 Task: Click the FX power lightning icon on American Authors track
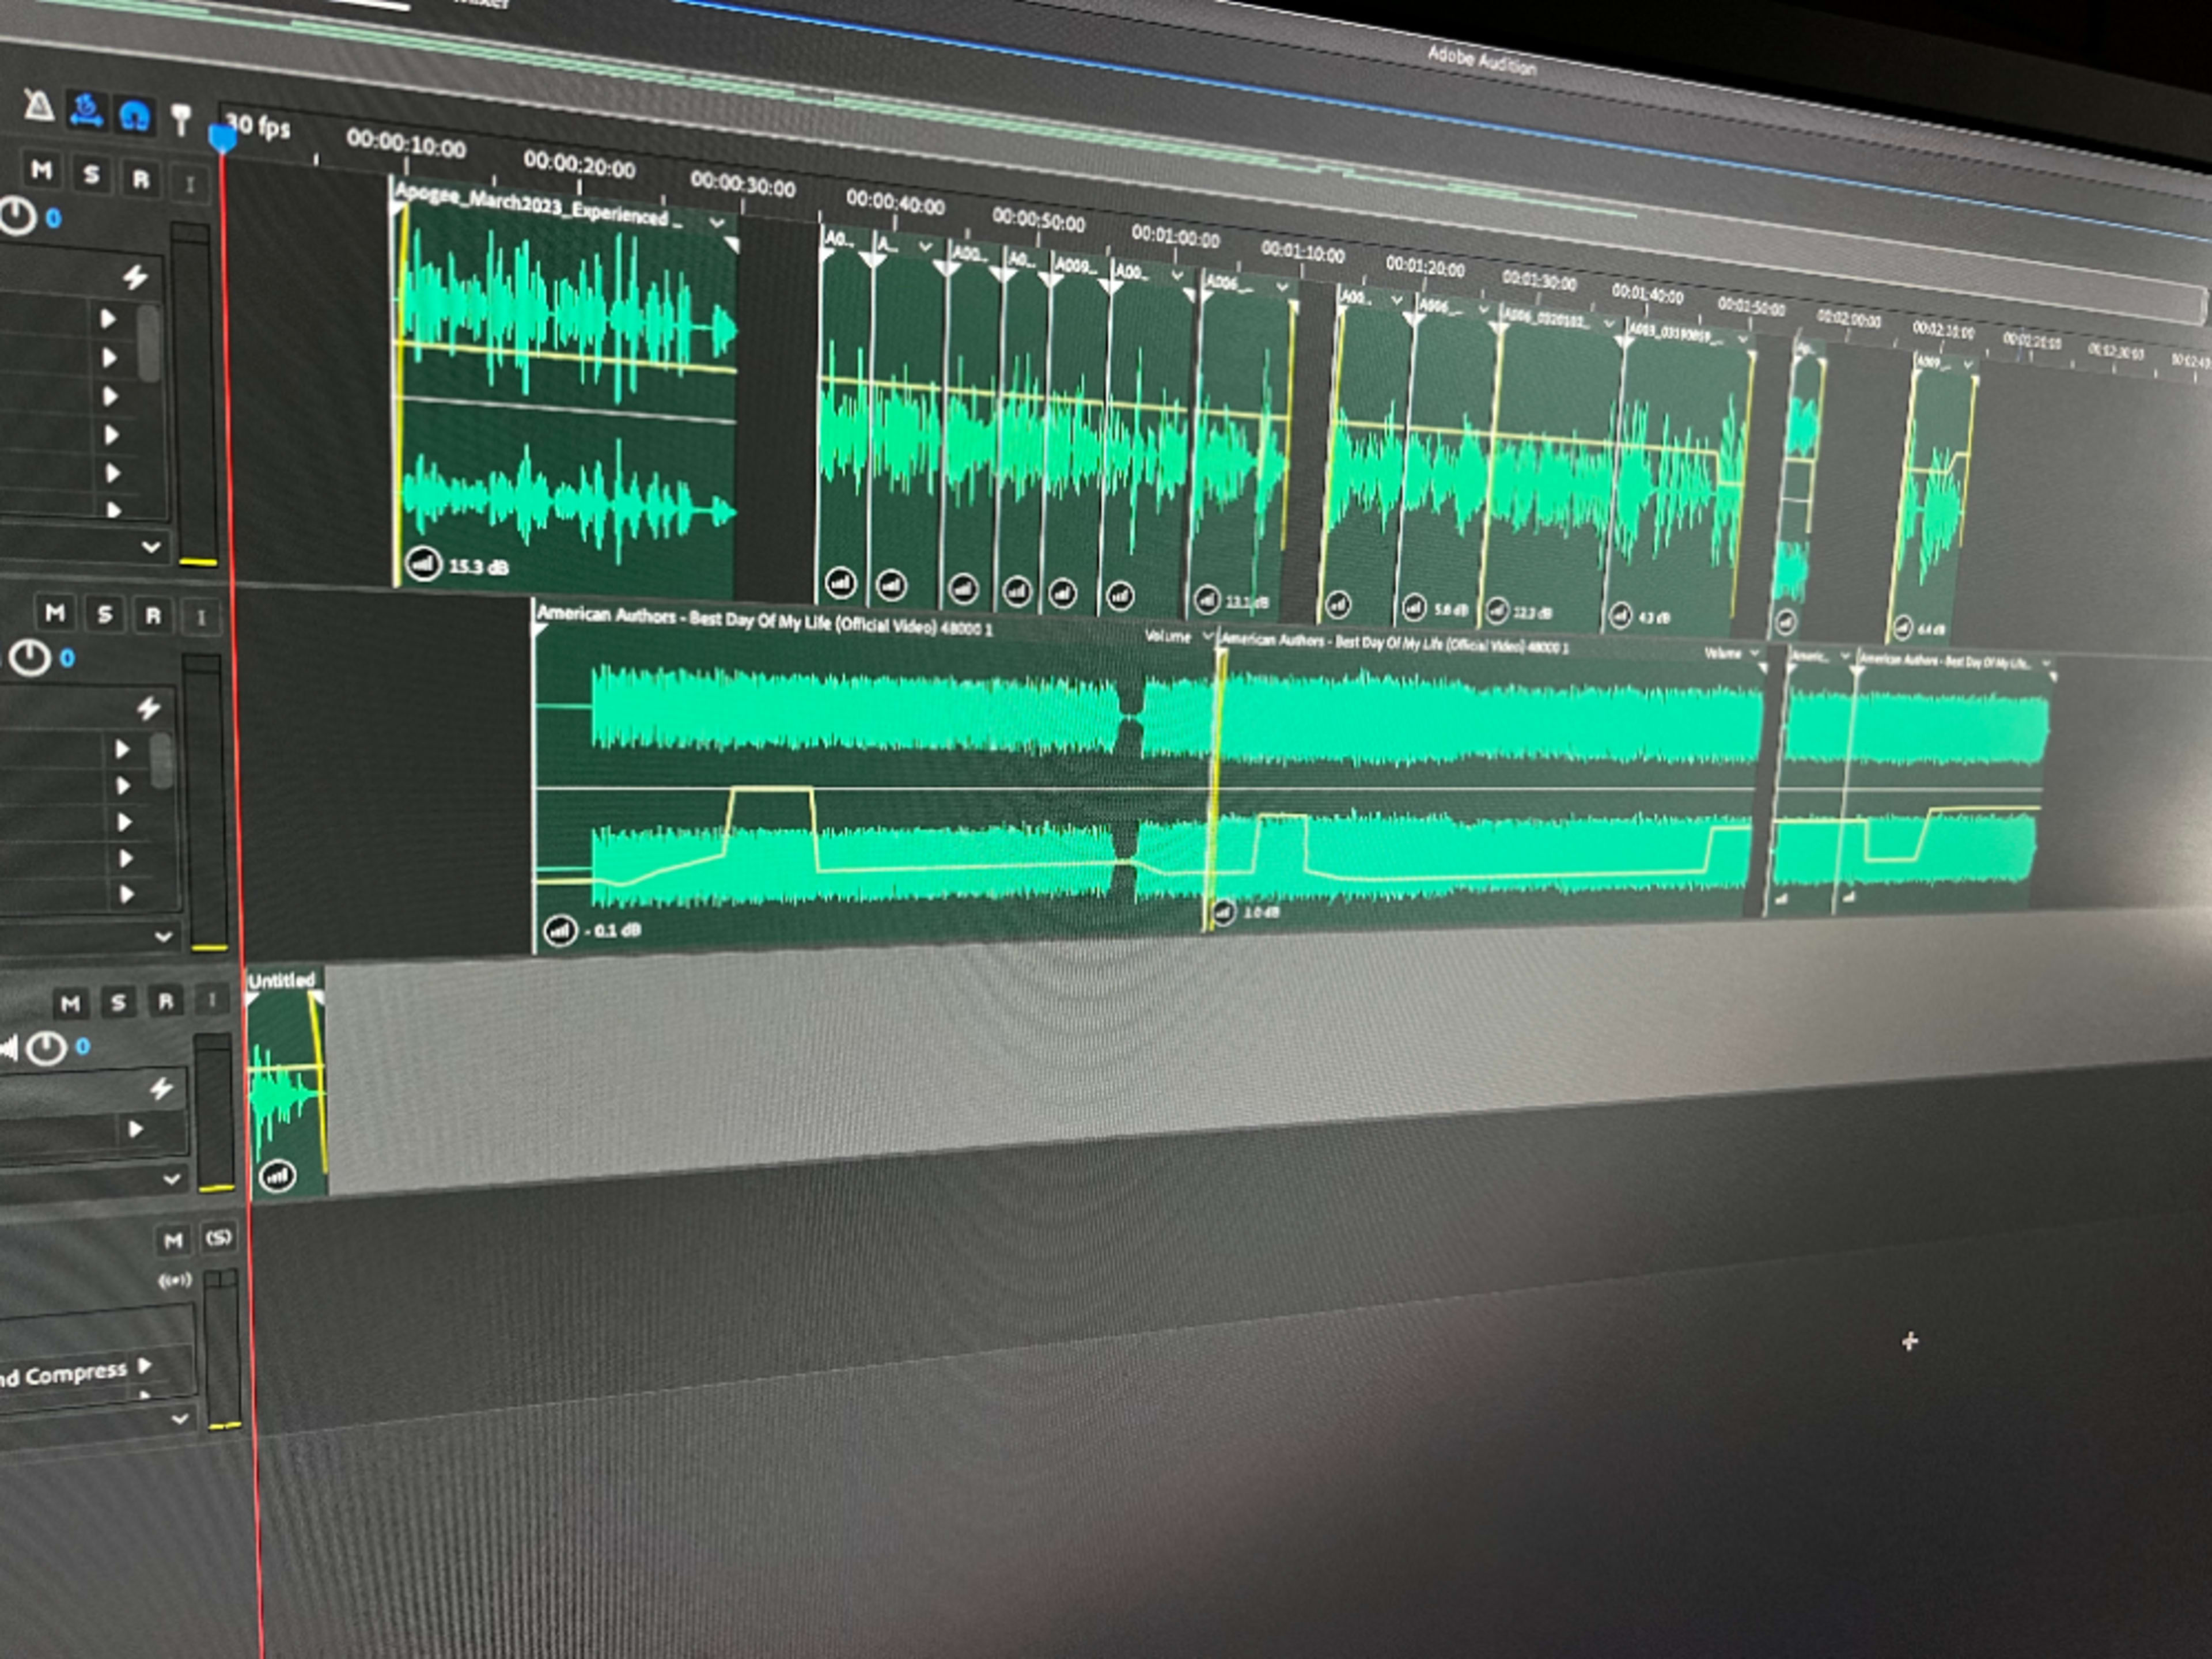point(148,708)
